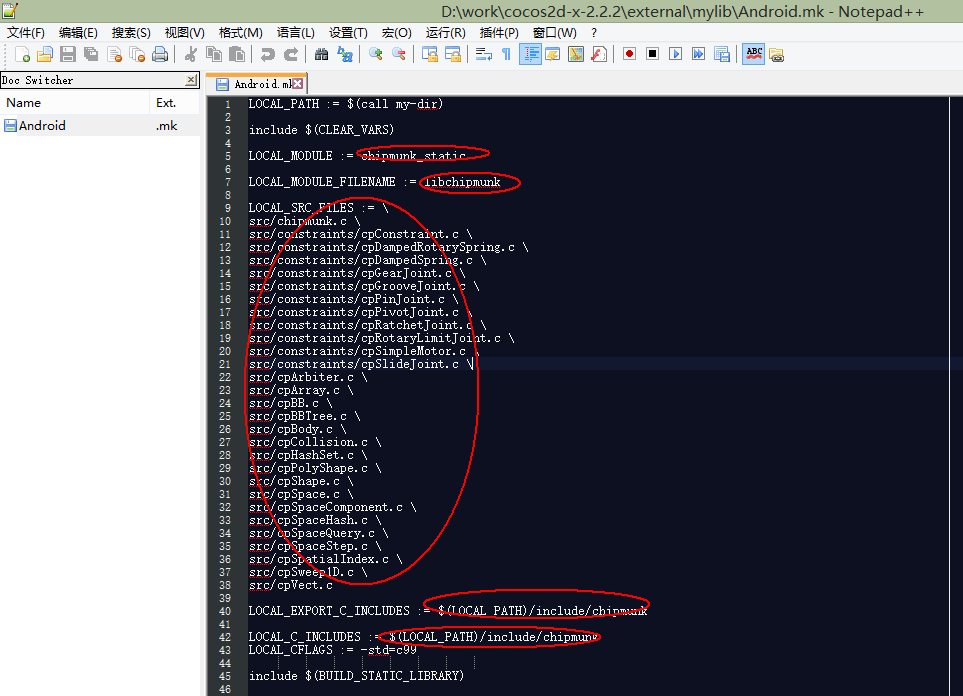Click the New file icon
The height and width of the screenshot is (696, 963).
coord(22,55)
